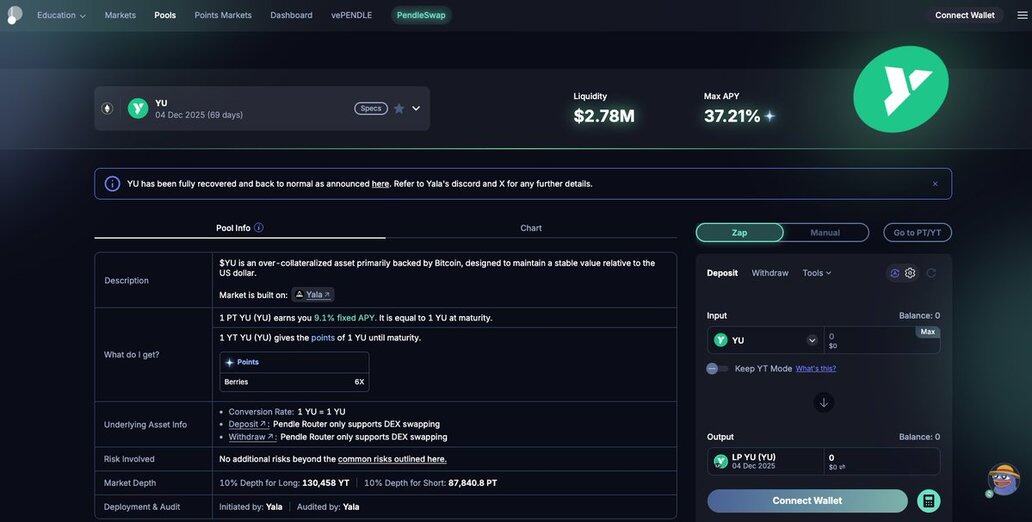Click the 'Conversion Rate' label text
1032x522 pixels.
261,412
